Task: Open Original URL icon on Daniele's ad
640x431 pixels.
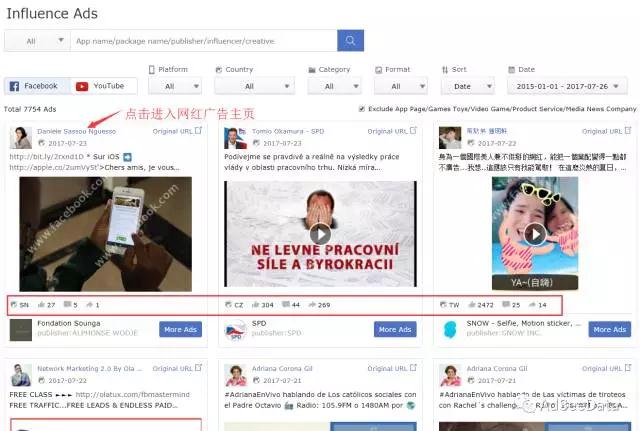Action: [x=198, y=131]
